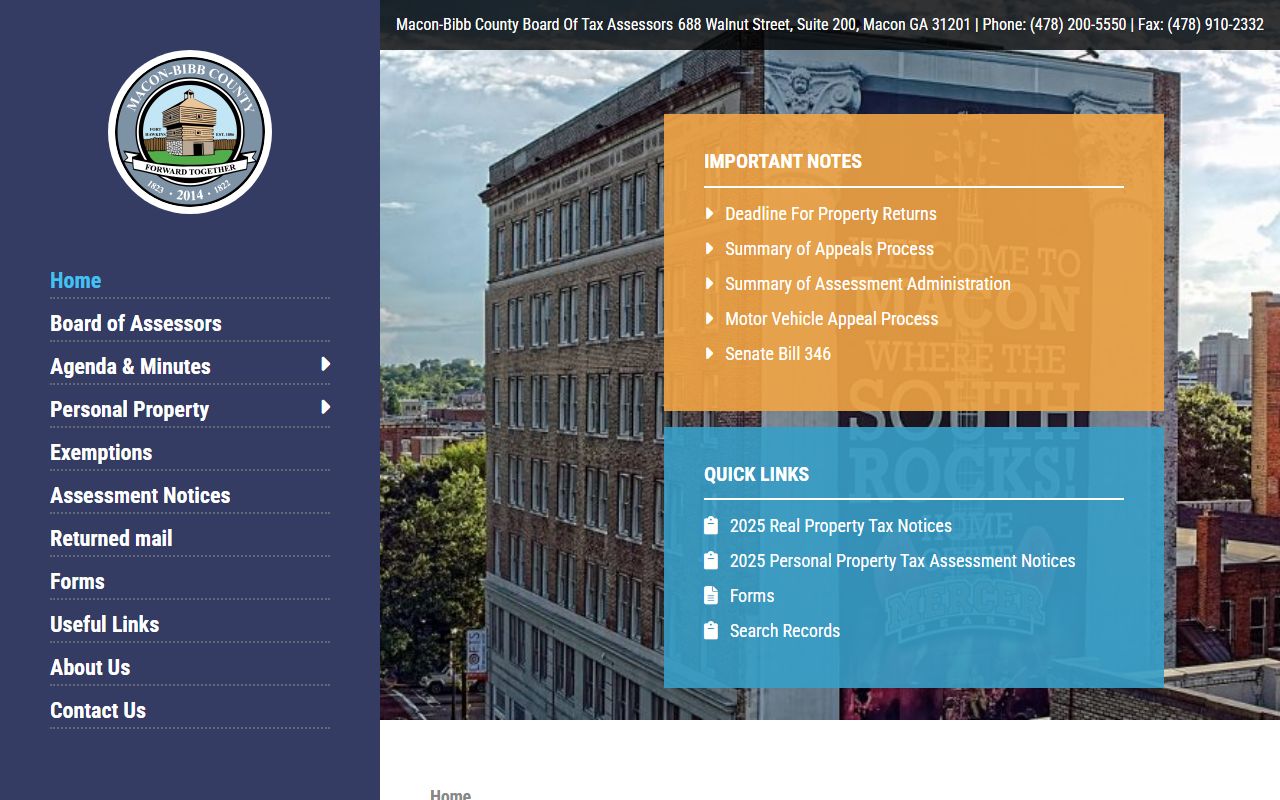The height and width of the screenshot is (800, 1280).
Task: Go to Home in the sidebar
Action: pos(76,281)
